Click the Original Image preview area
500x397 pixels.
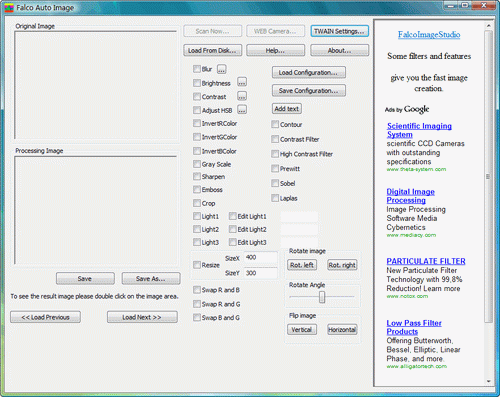[x=95, y=85]
